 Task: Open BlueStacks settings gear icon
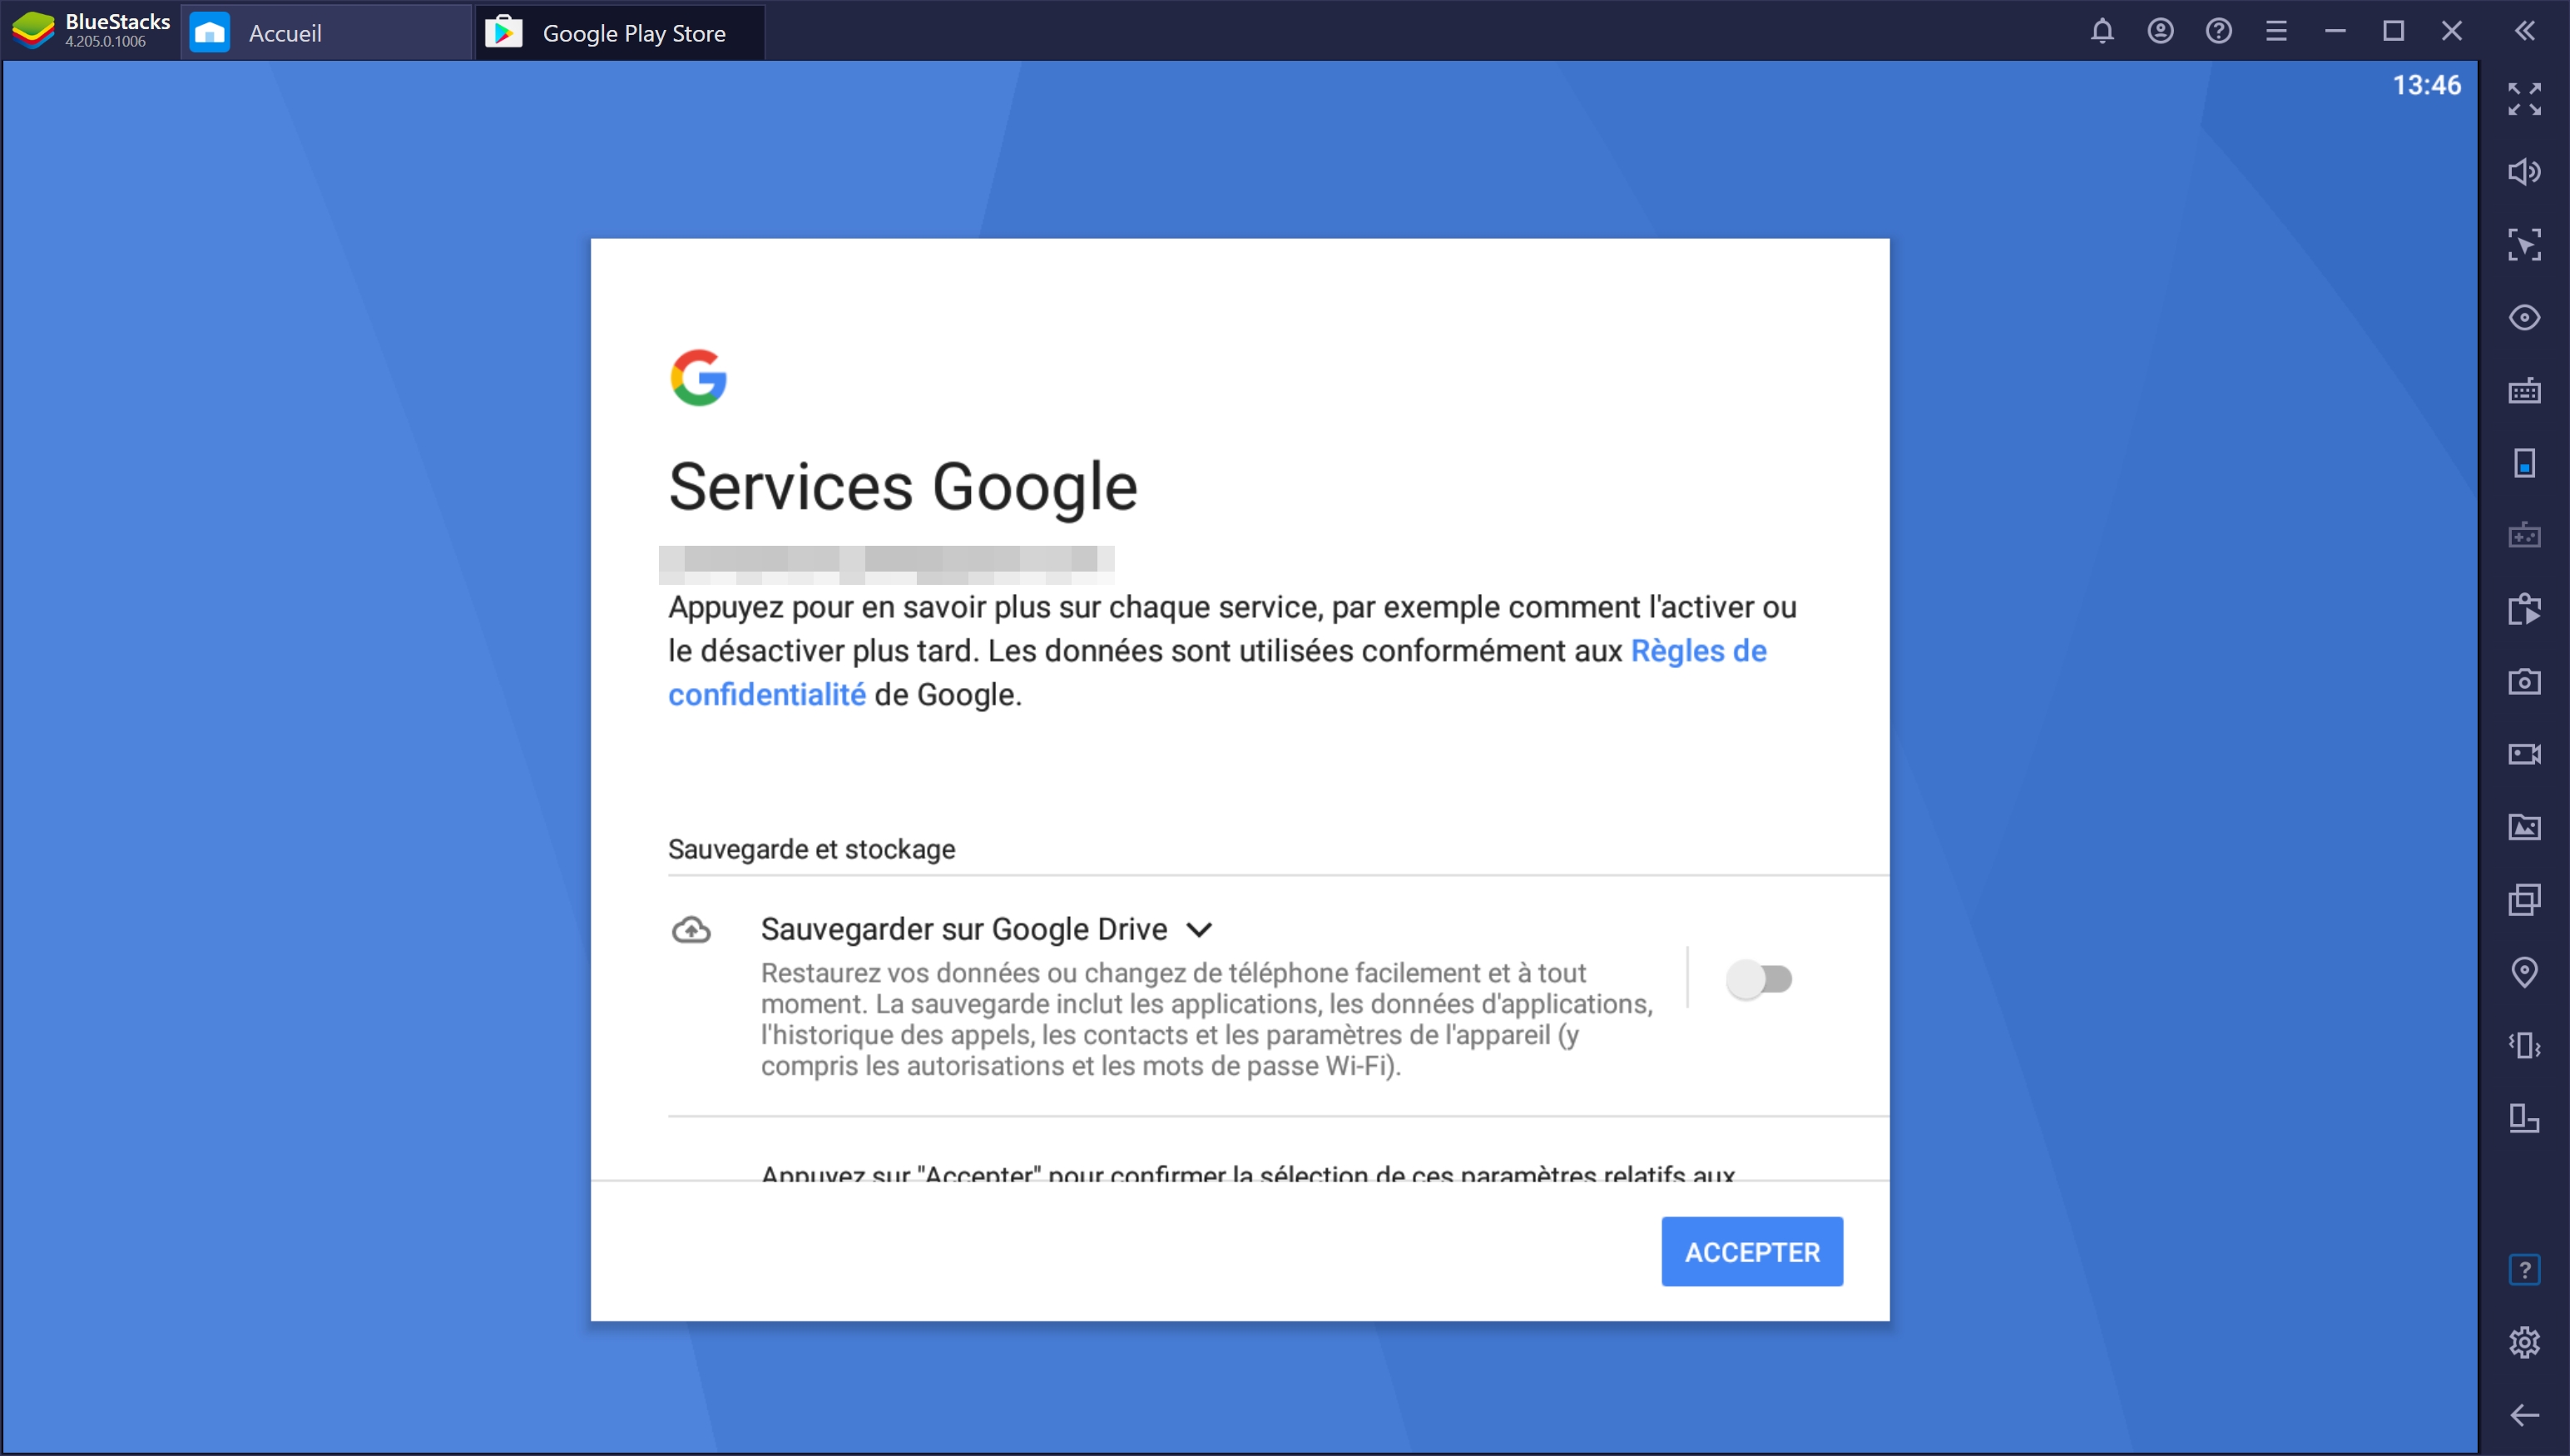point(2524,1342)
